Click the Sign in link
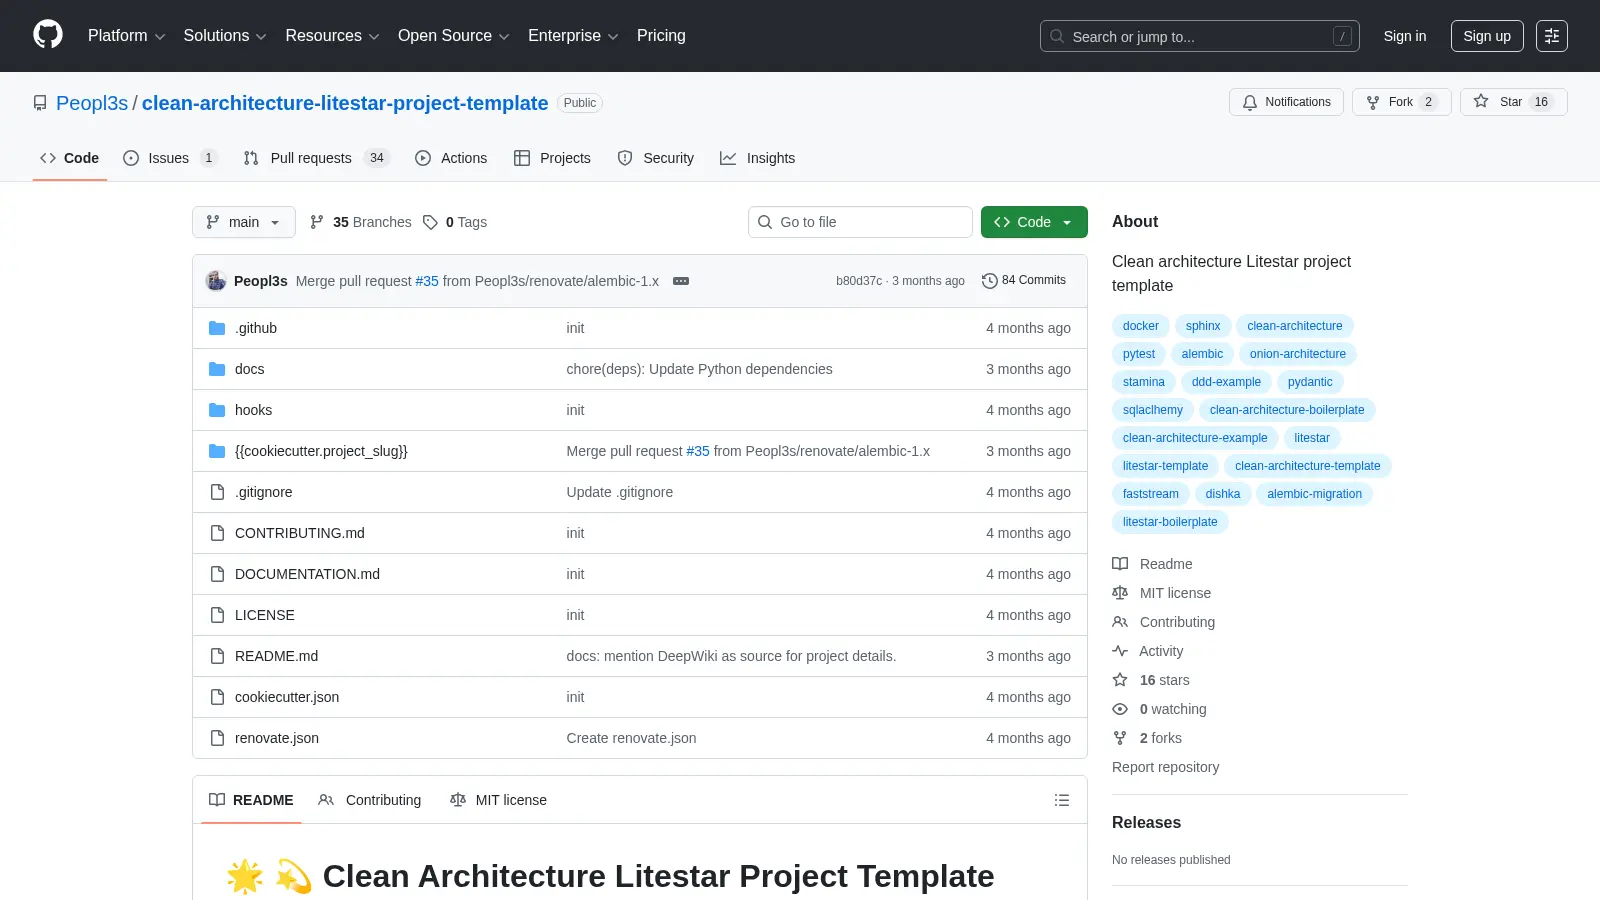1600x900 pixels. tap(1405, 36)
